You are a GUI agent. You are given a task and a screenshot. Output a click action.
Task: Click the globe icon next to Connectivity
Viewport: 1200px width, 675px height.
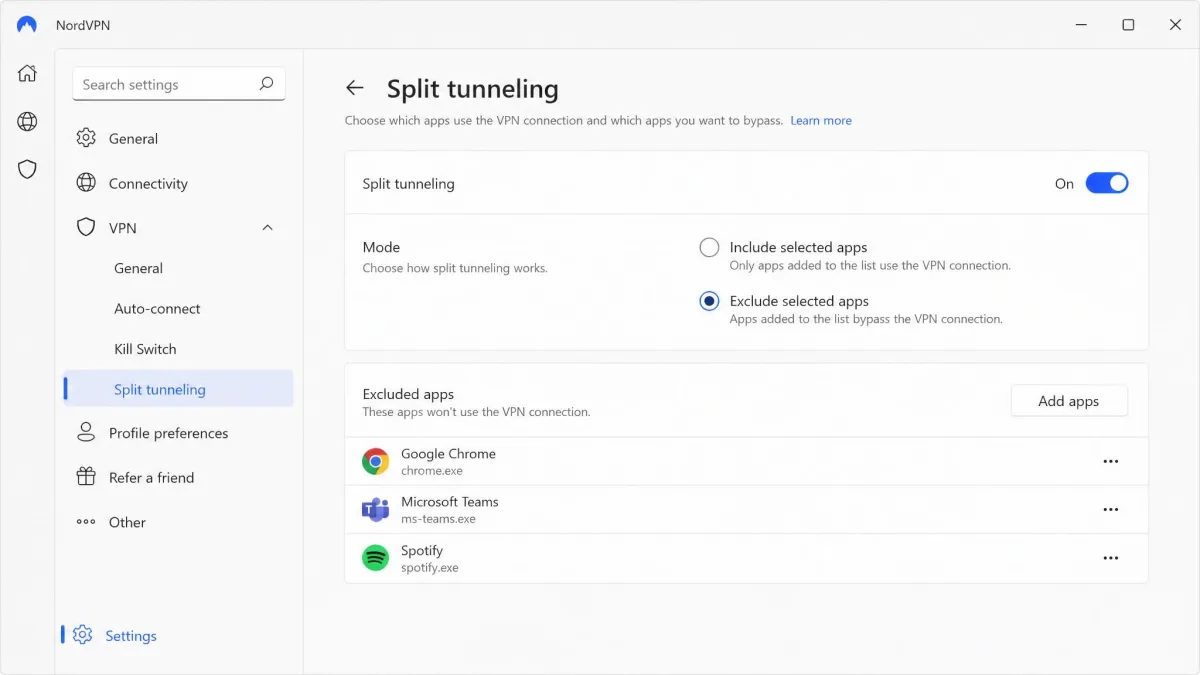click(87, 183)
